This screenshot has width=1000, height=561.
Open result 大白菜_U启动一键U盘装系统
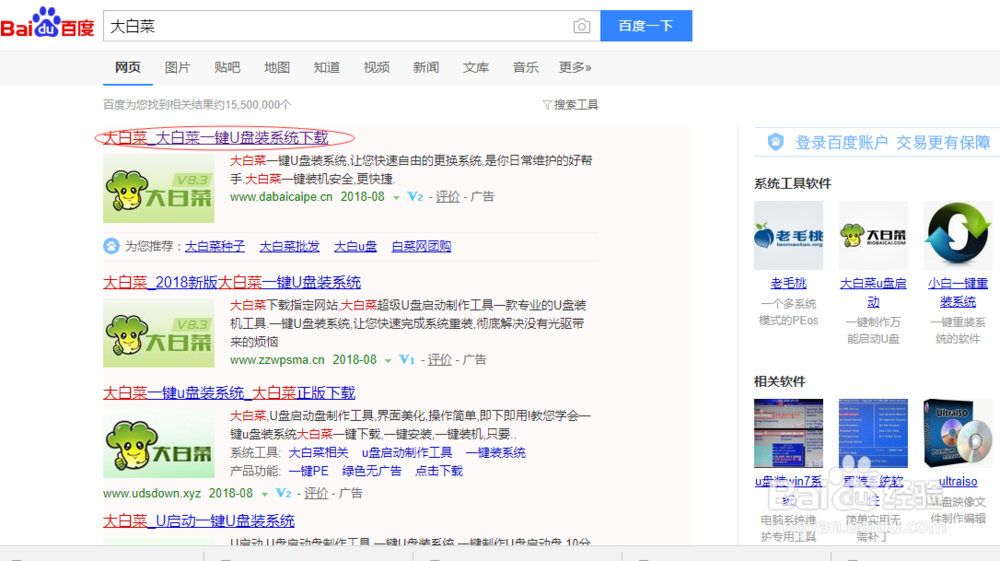[x=199, y=521]
